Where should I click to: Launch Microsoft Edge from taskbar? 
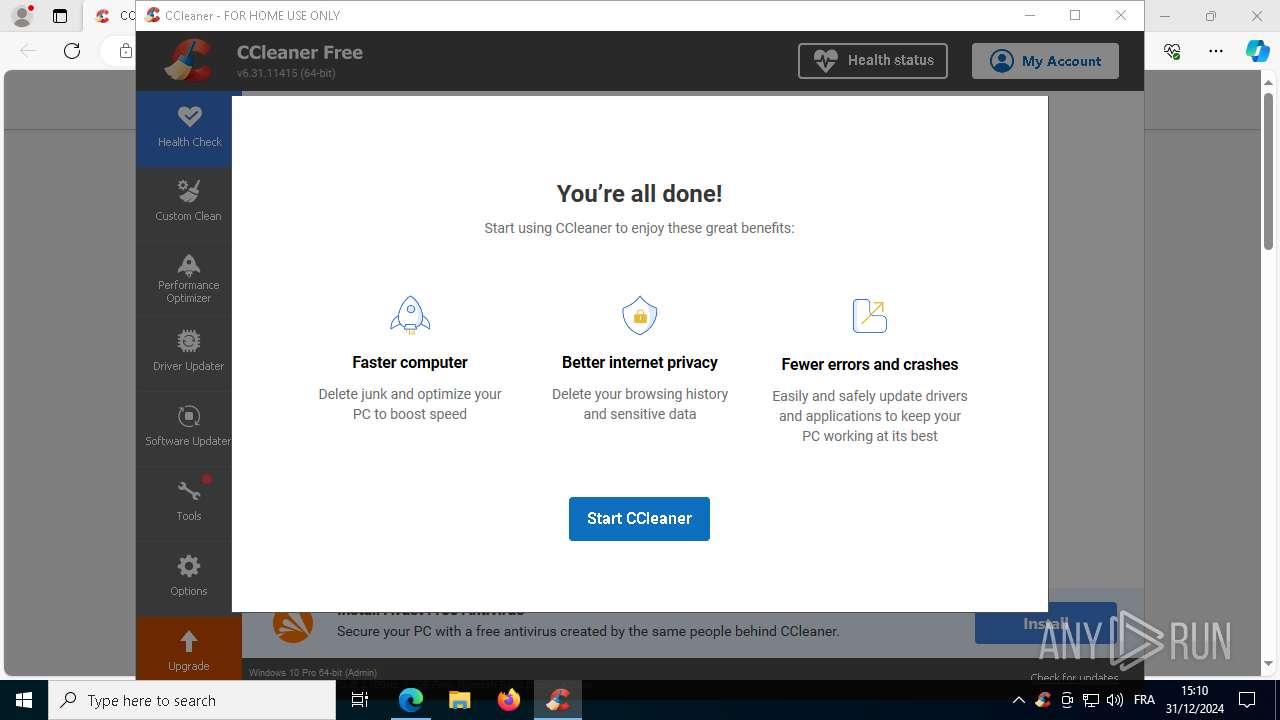click(411, 700)
